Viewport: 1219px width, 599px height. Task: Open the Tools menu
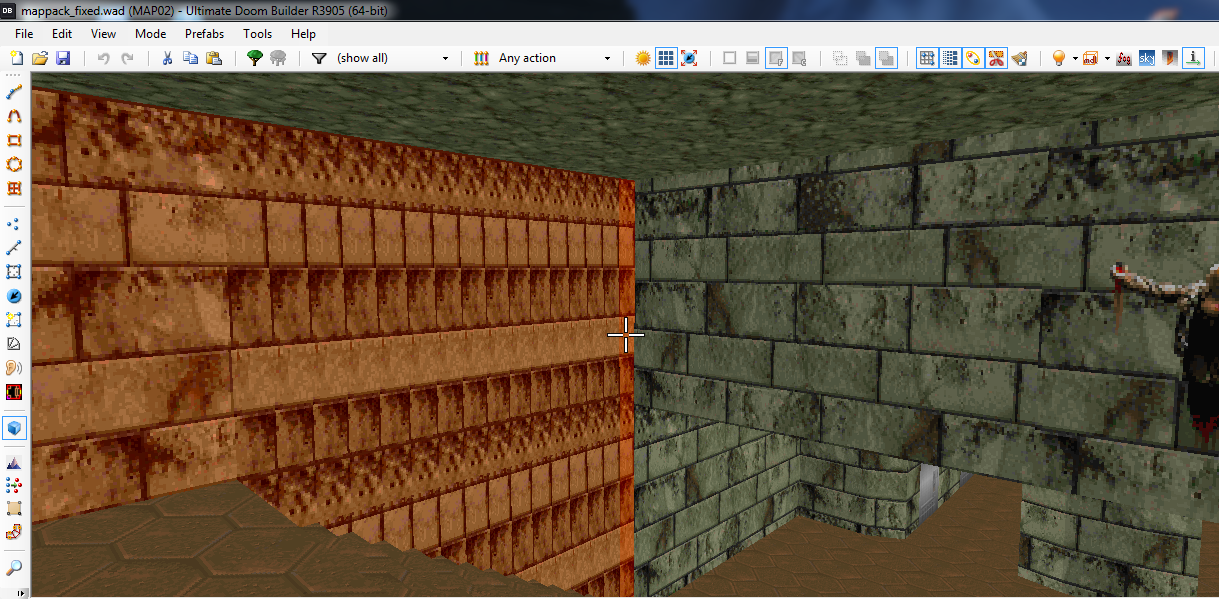tap(257, 33)
